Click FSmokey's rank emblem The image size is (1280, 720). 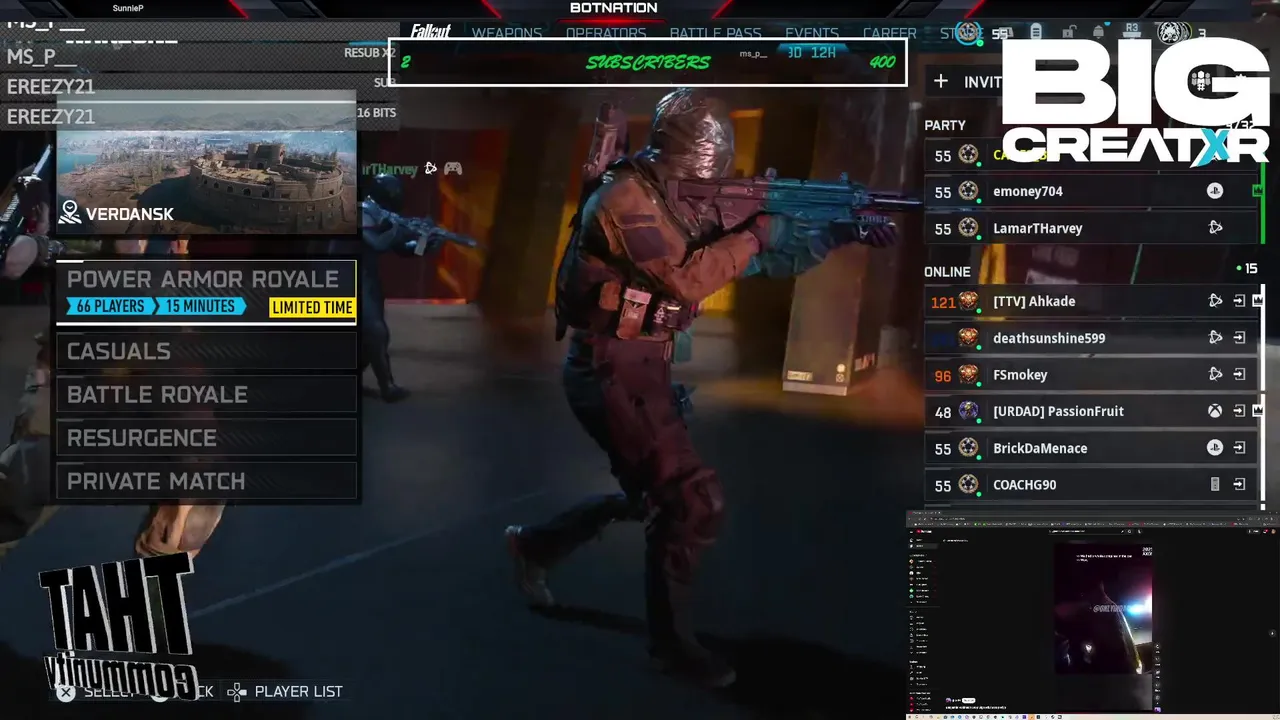tap(968, 375)
